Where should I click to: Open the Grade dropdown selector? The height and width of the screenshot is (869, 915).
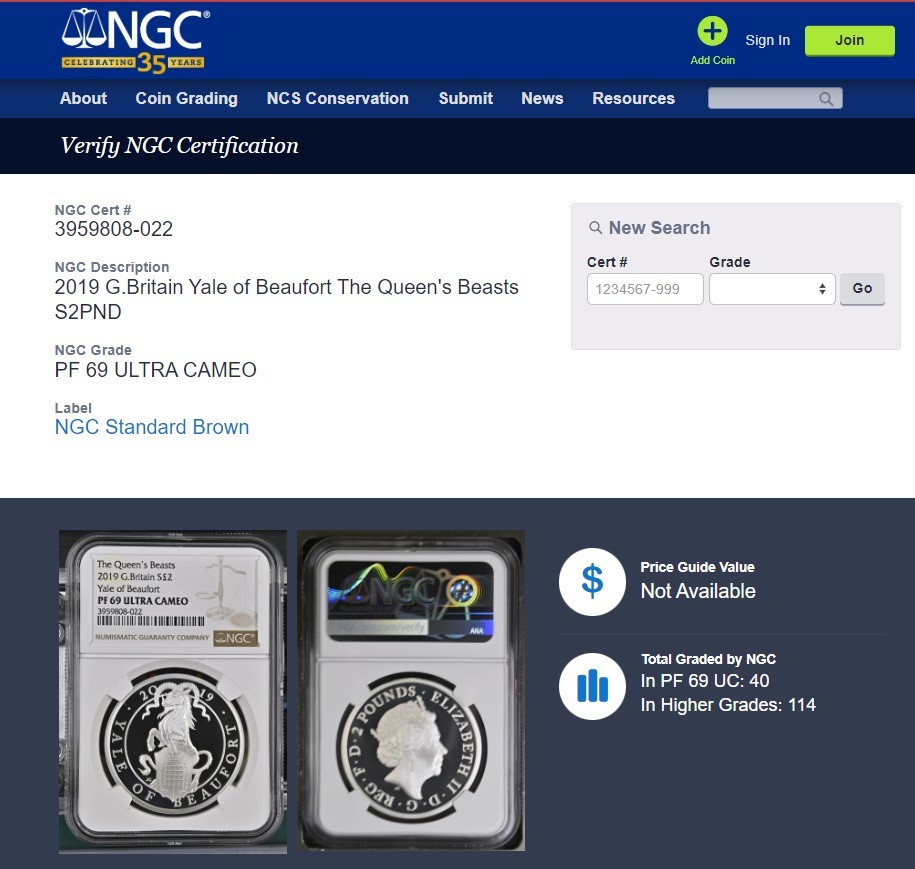(771, 289)
